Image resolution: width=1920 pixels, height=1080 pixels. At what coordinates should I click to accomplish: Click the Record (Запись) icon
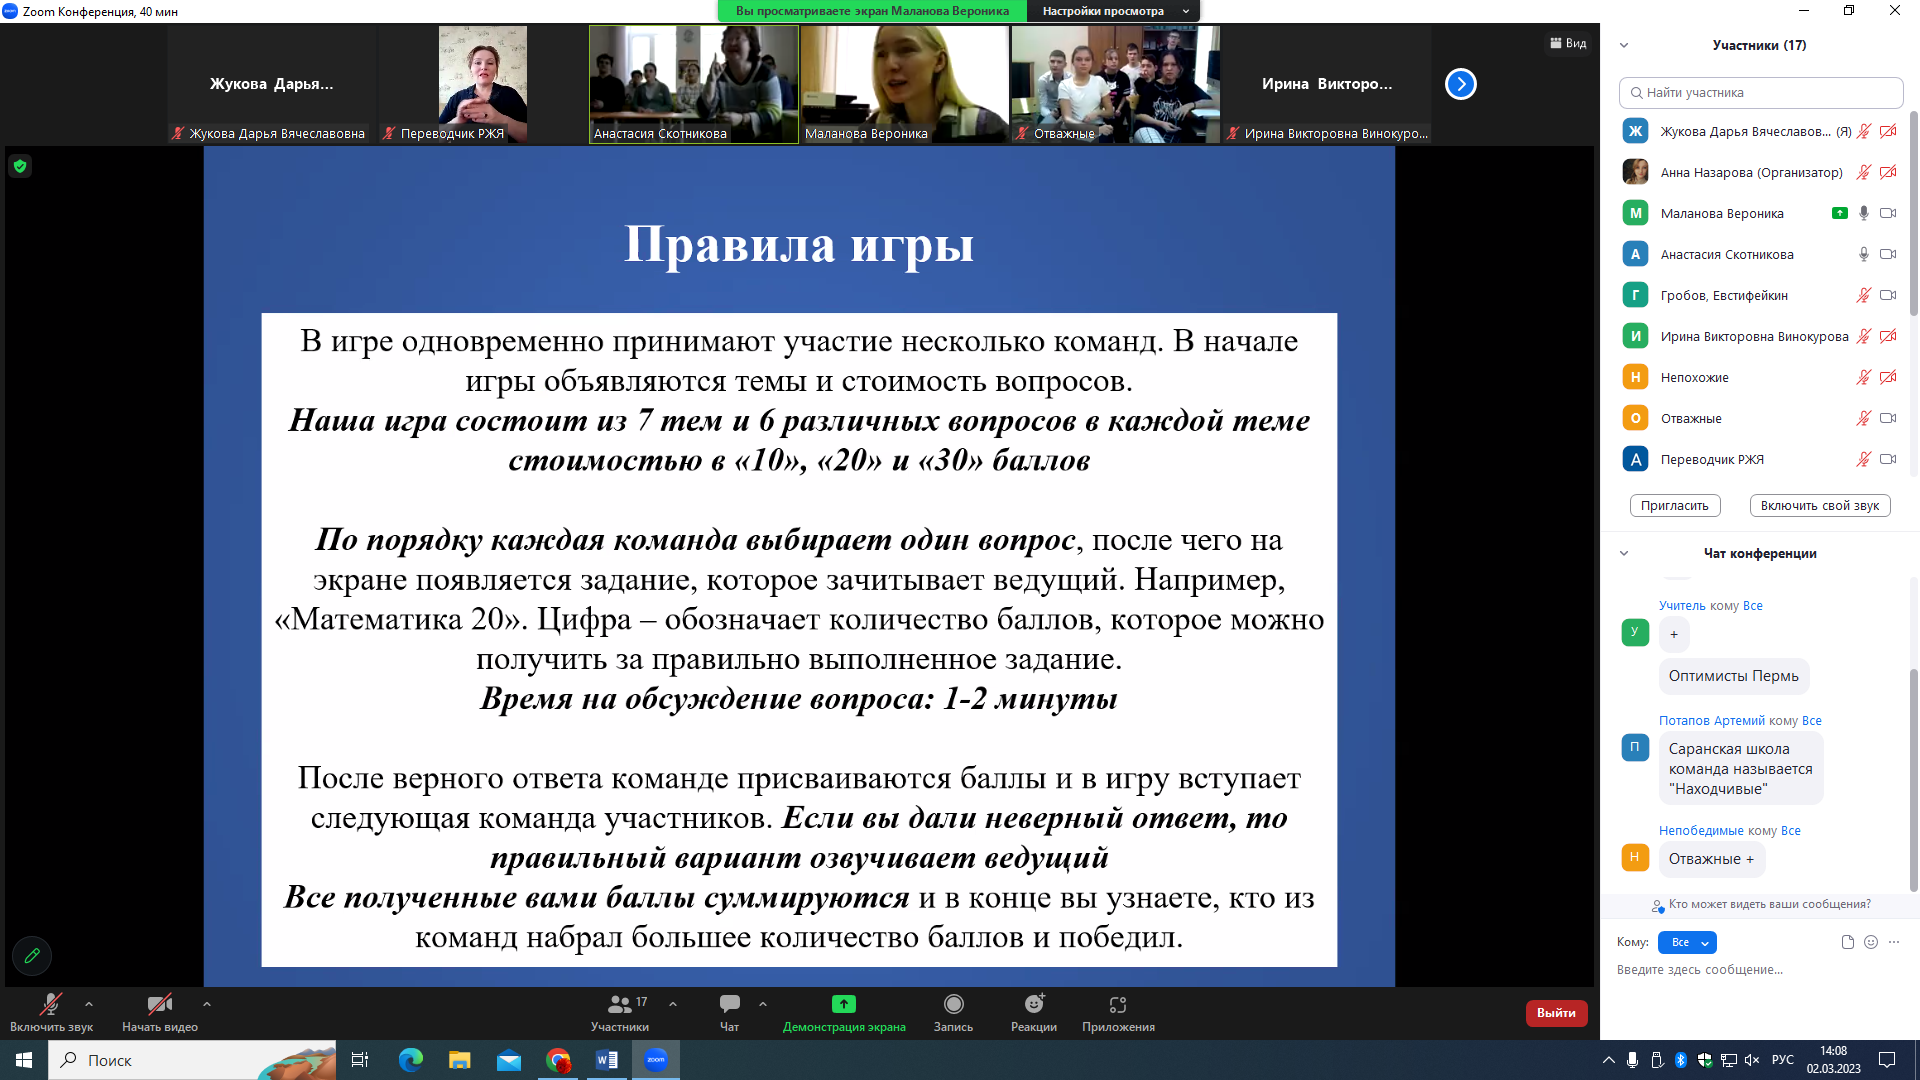(x=953, y=1005)
